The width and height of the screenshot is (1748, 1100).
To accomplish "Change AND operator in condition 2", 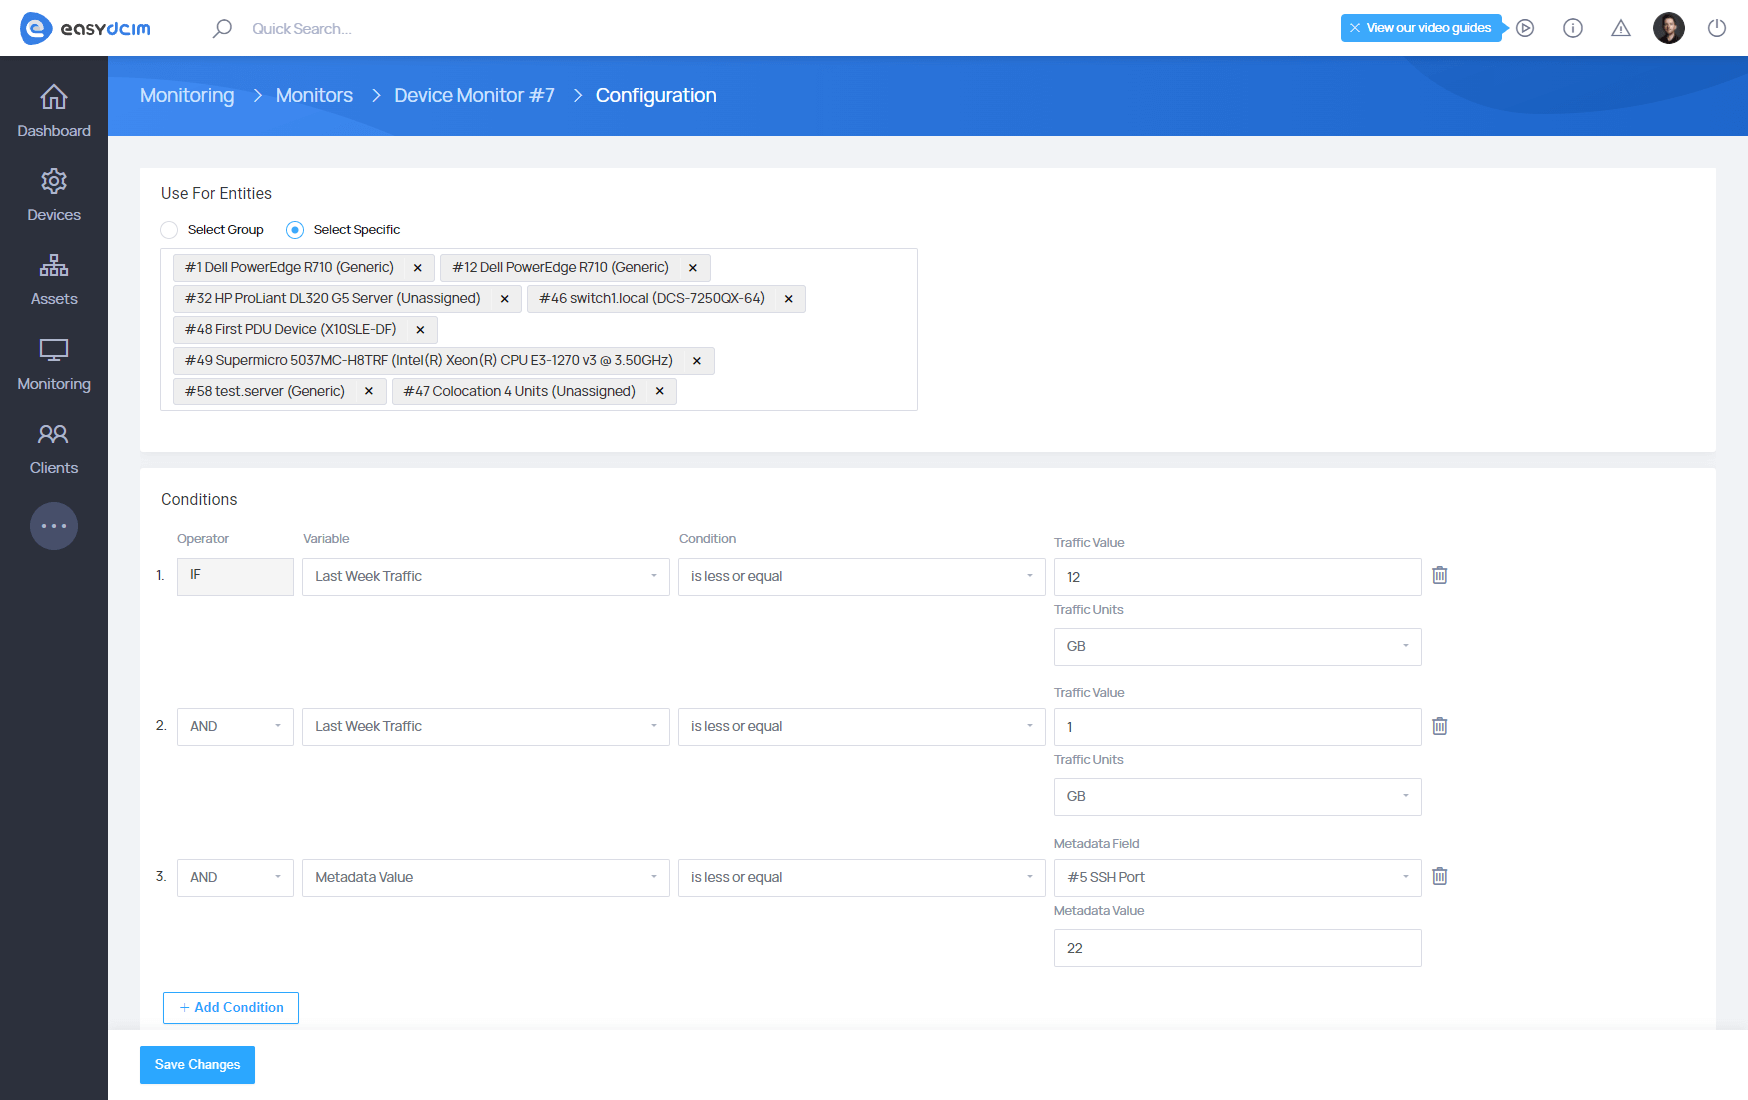I will pyautogui.click(x=235, y=727).
